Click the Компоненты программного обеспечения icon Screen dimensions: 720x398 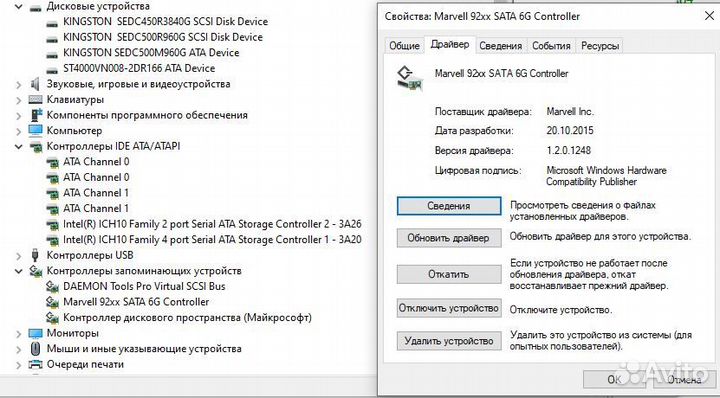[x=35, y=115]
